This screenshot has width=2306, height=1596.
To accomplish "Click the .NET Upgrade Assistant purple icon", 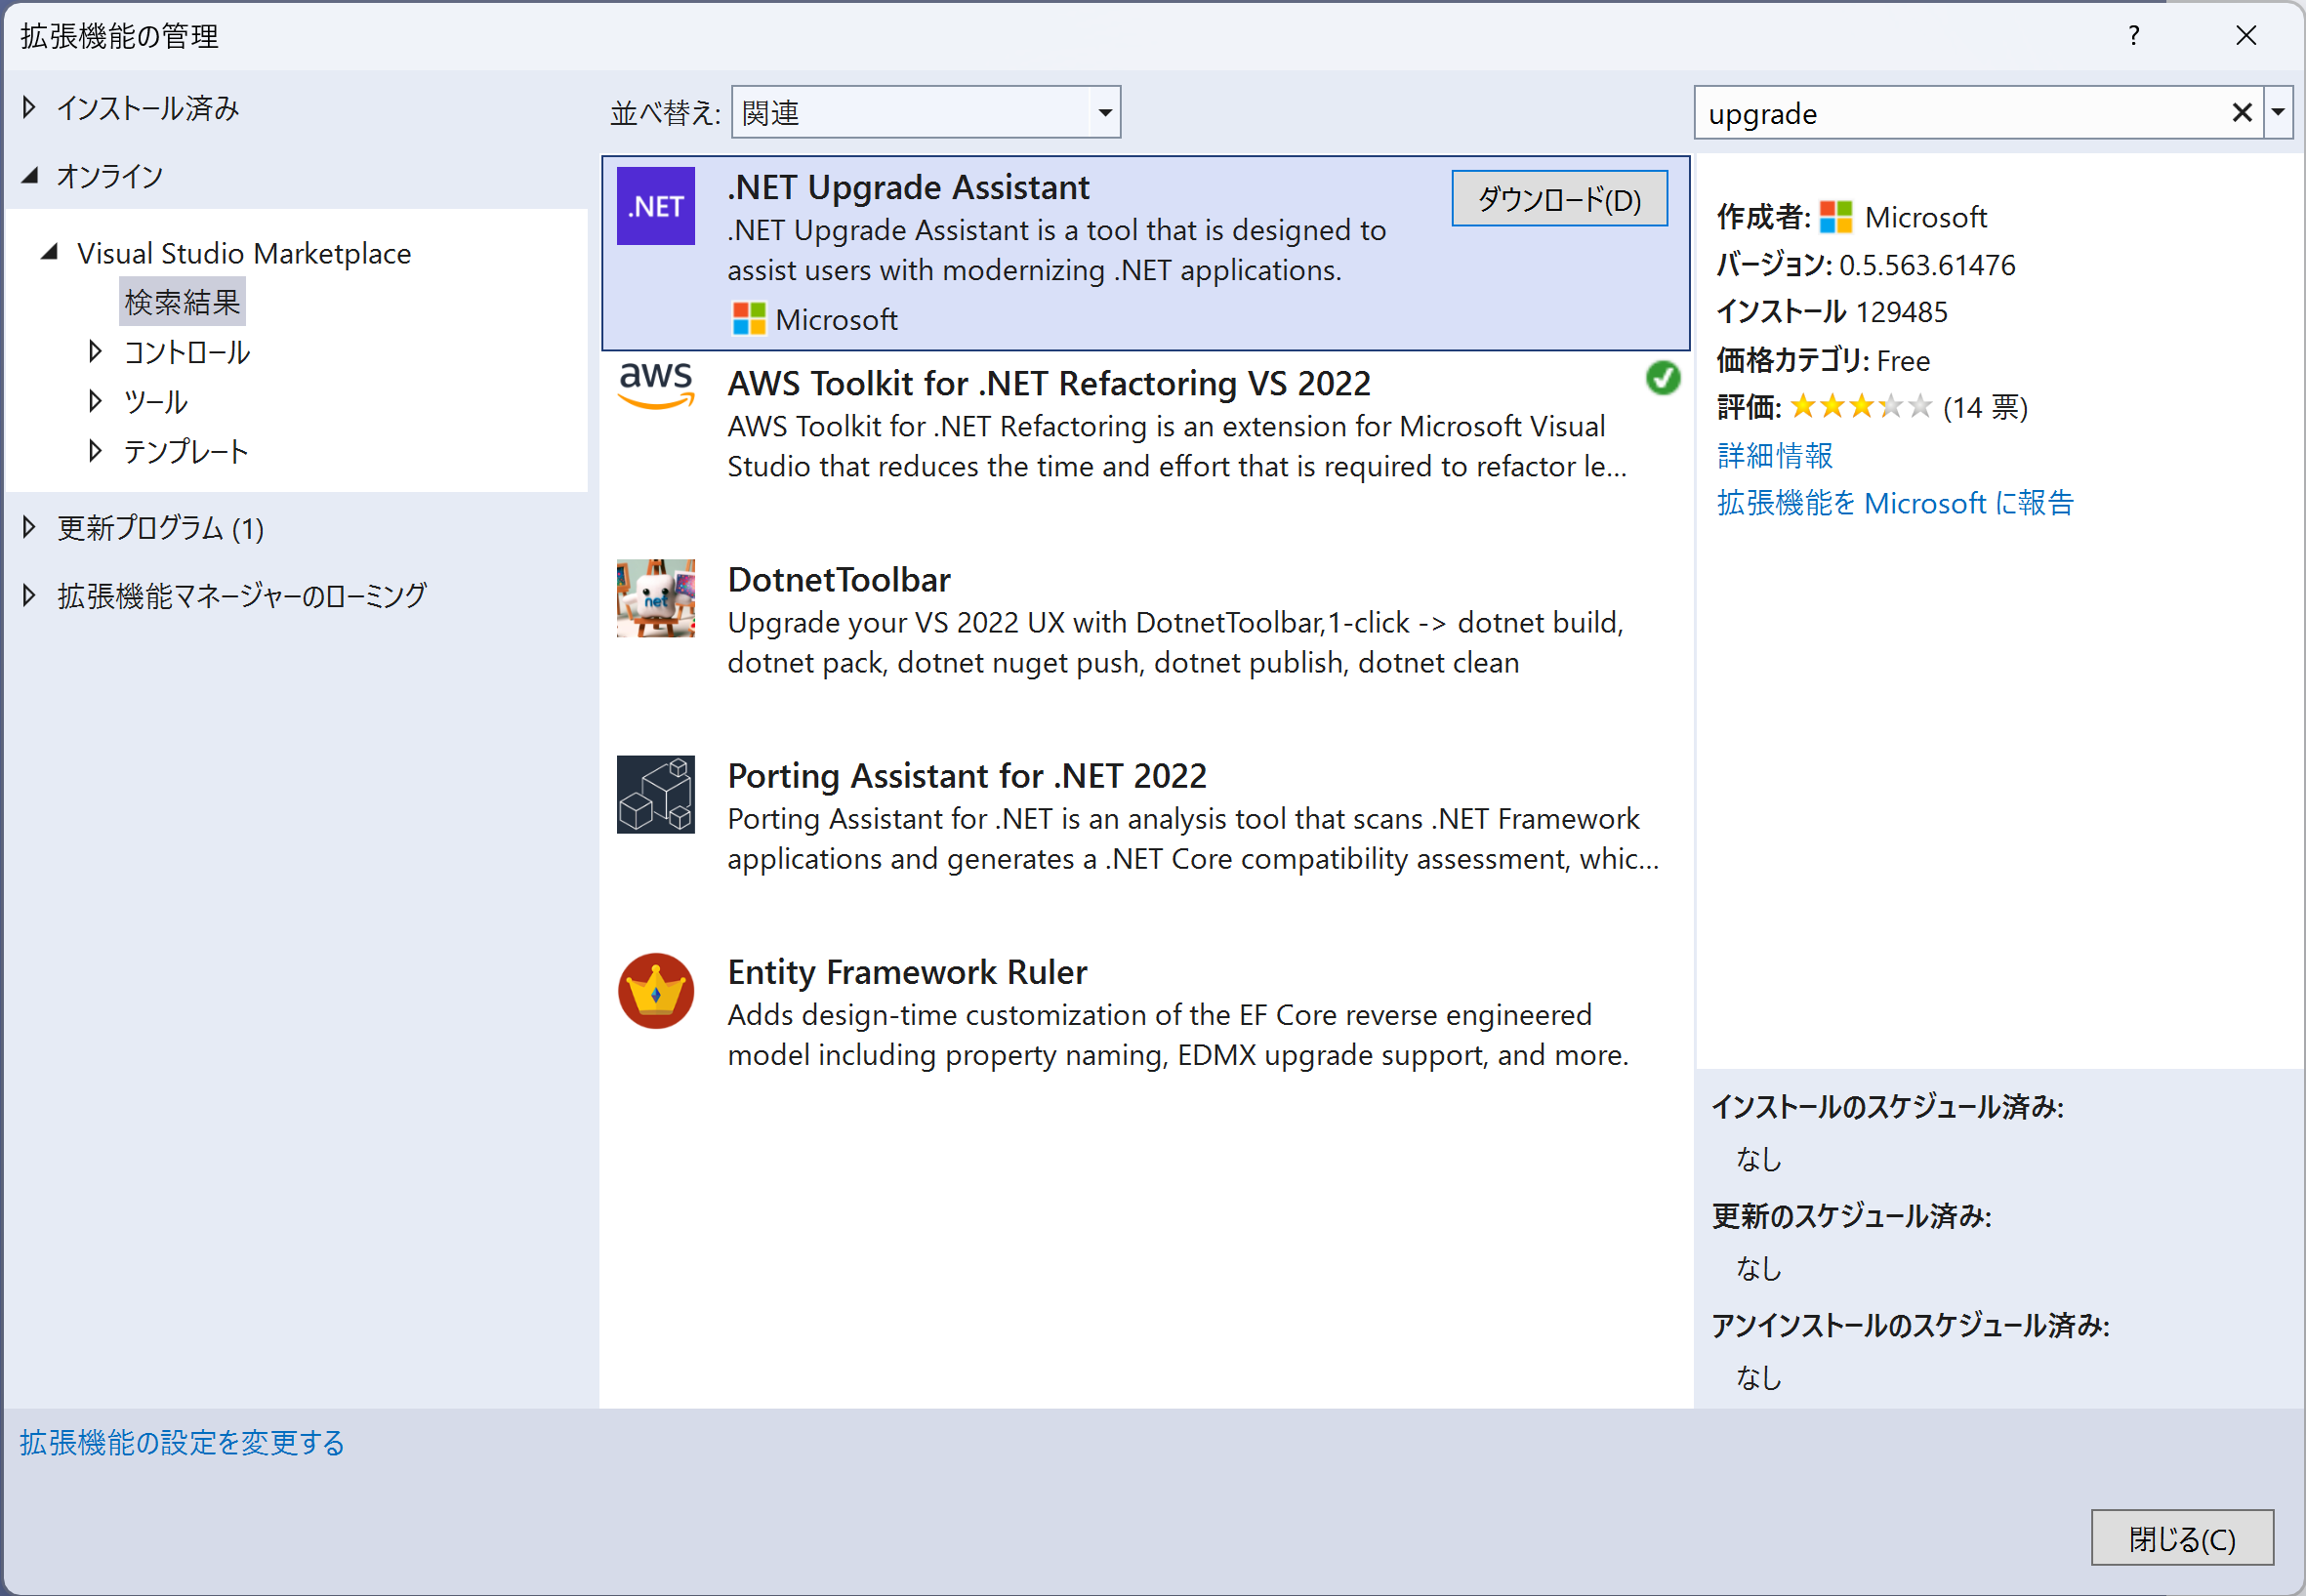I will coord(655,206).
